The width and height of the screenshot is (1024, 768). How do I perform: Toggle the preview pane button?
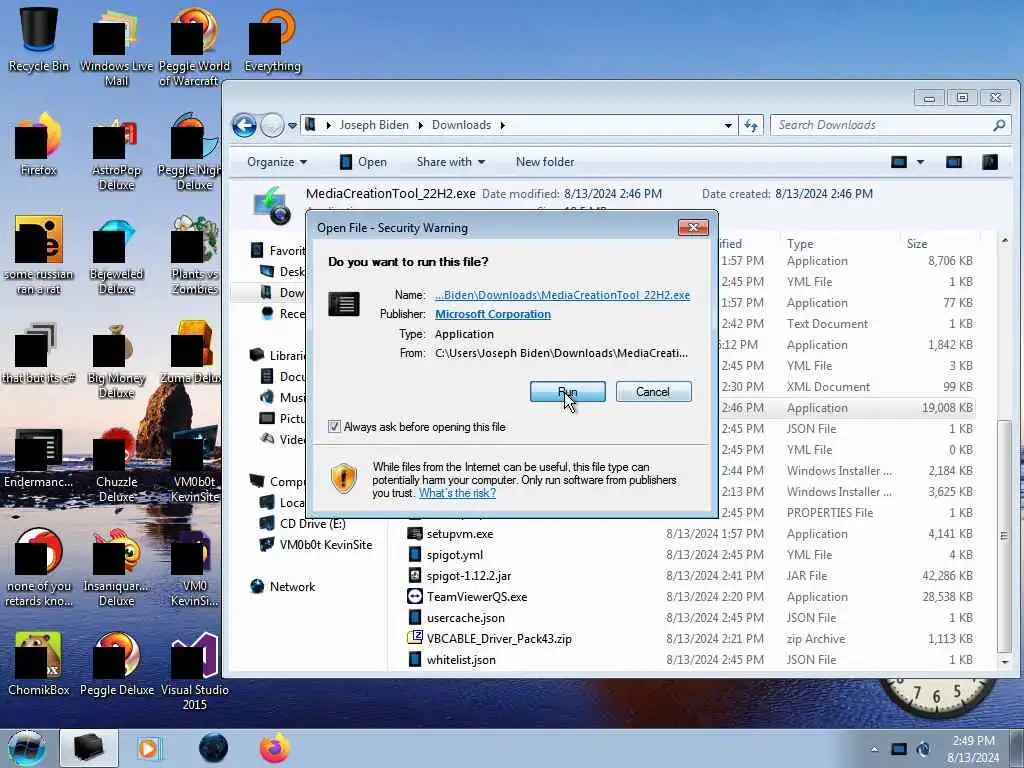pos(954,162)
